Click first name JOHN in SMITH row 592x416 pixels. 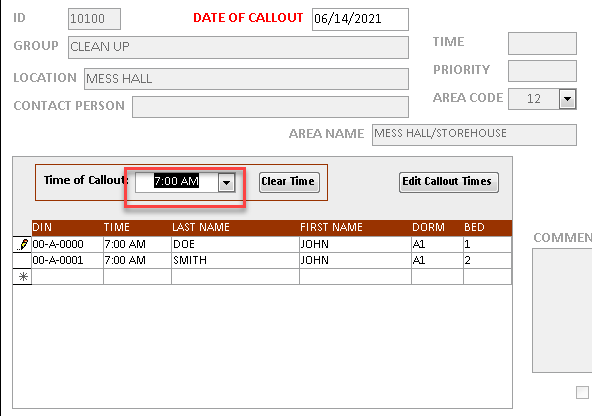pos(355,260)
